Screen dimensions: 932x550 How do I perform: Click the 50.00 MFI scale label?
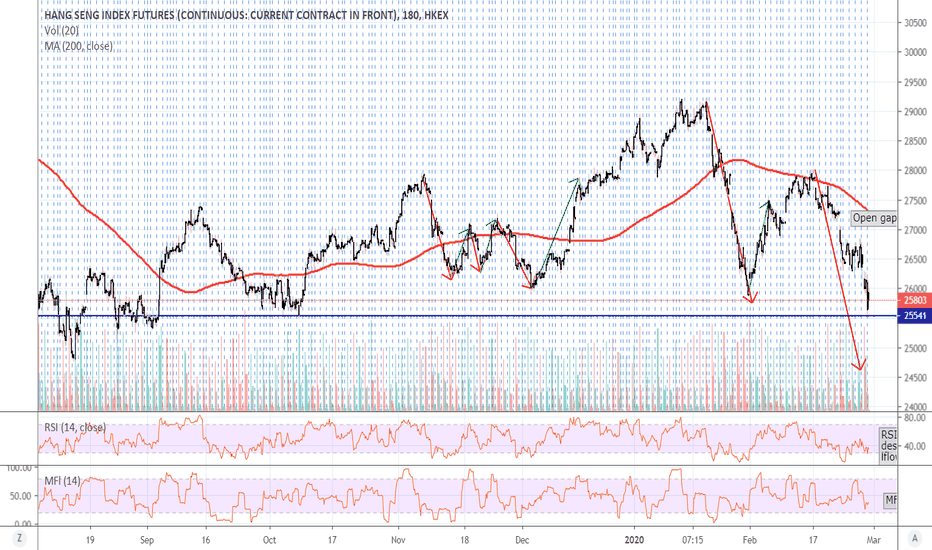coord(20,496)
